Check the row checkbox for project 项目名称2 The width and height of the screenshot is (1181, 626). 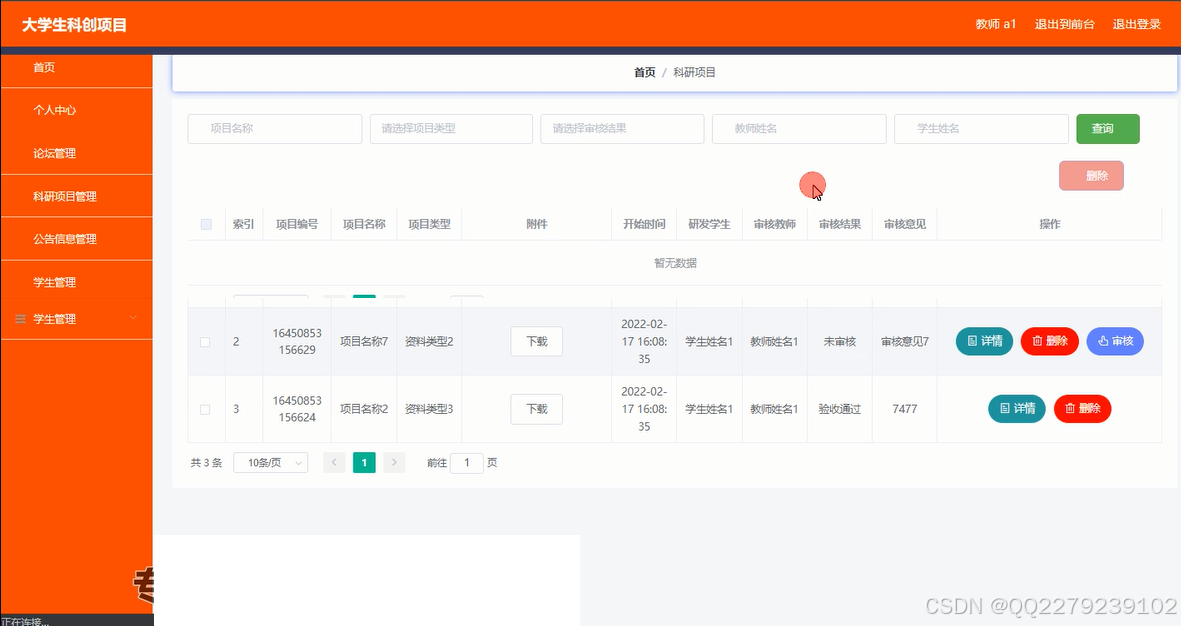[205, 408]
